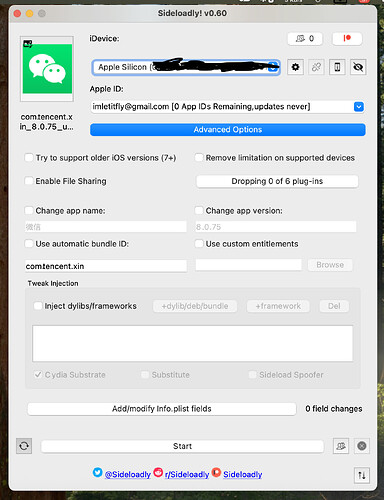Click the 0 field changes text

click(x=334, y=409)
